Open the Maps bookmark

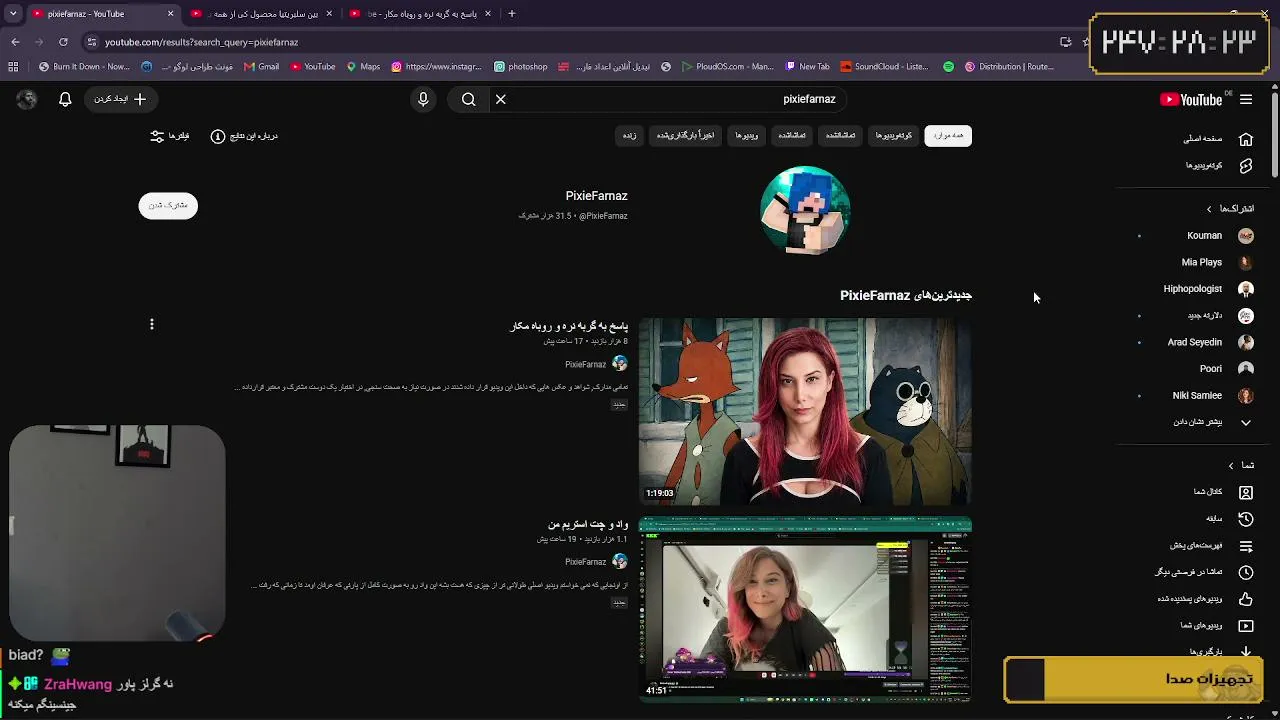pyautogui.click(x=363, y=67)
